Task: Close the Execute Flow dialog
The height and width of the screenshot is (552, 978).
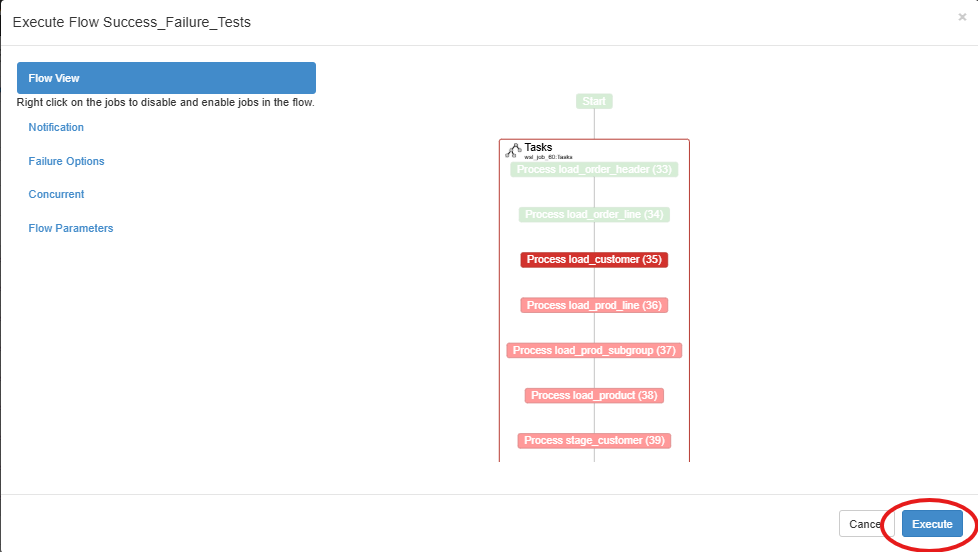Action: [962, 17]
